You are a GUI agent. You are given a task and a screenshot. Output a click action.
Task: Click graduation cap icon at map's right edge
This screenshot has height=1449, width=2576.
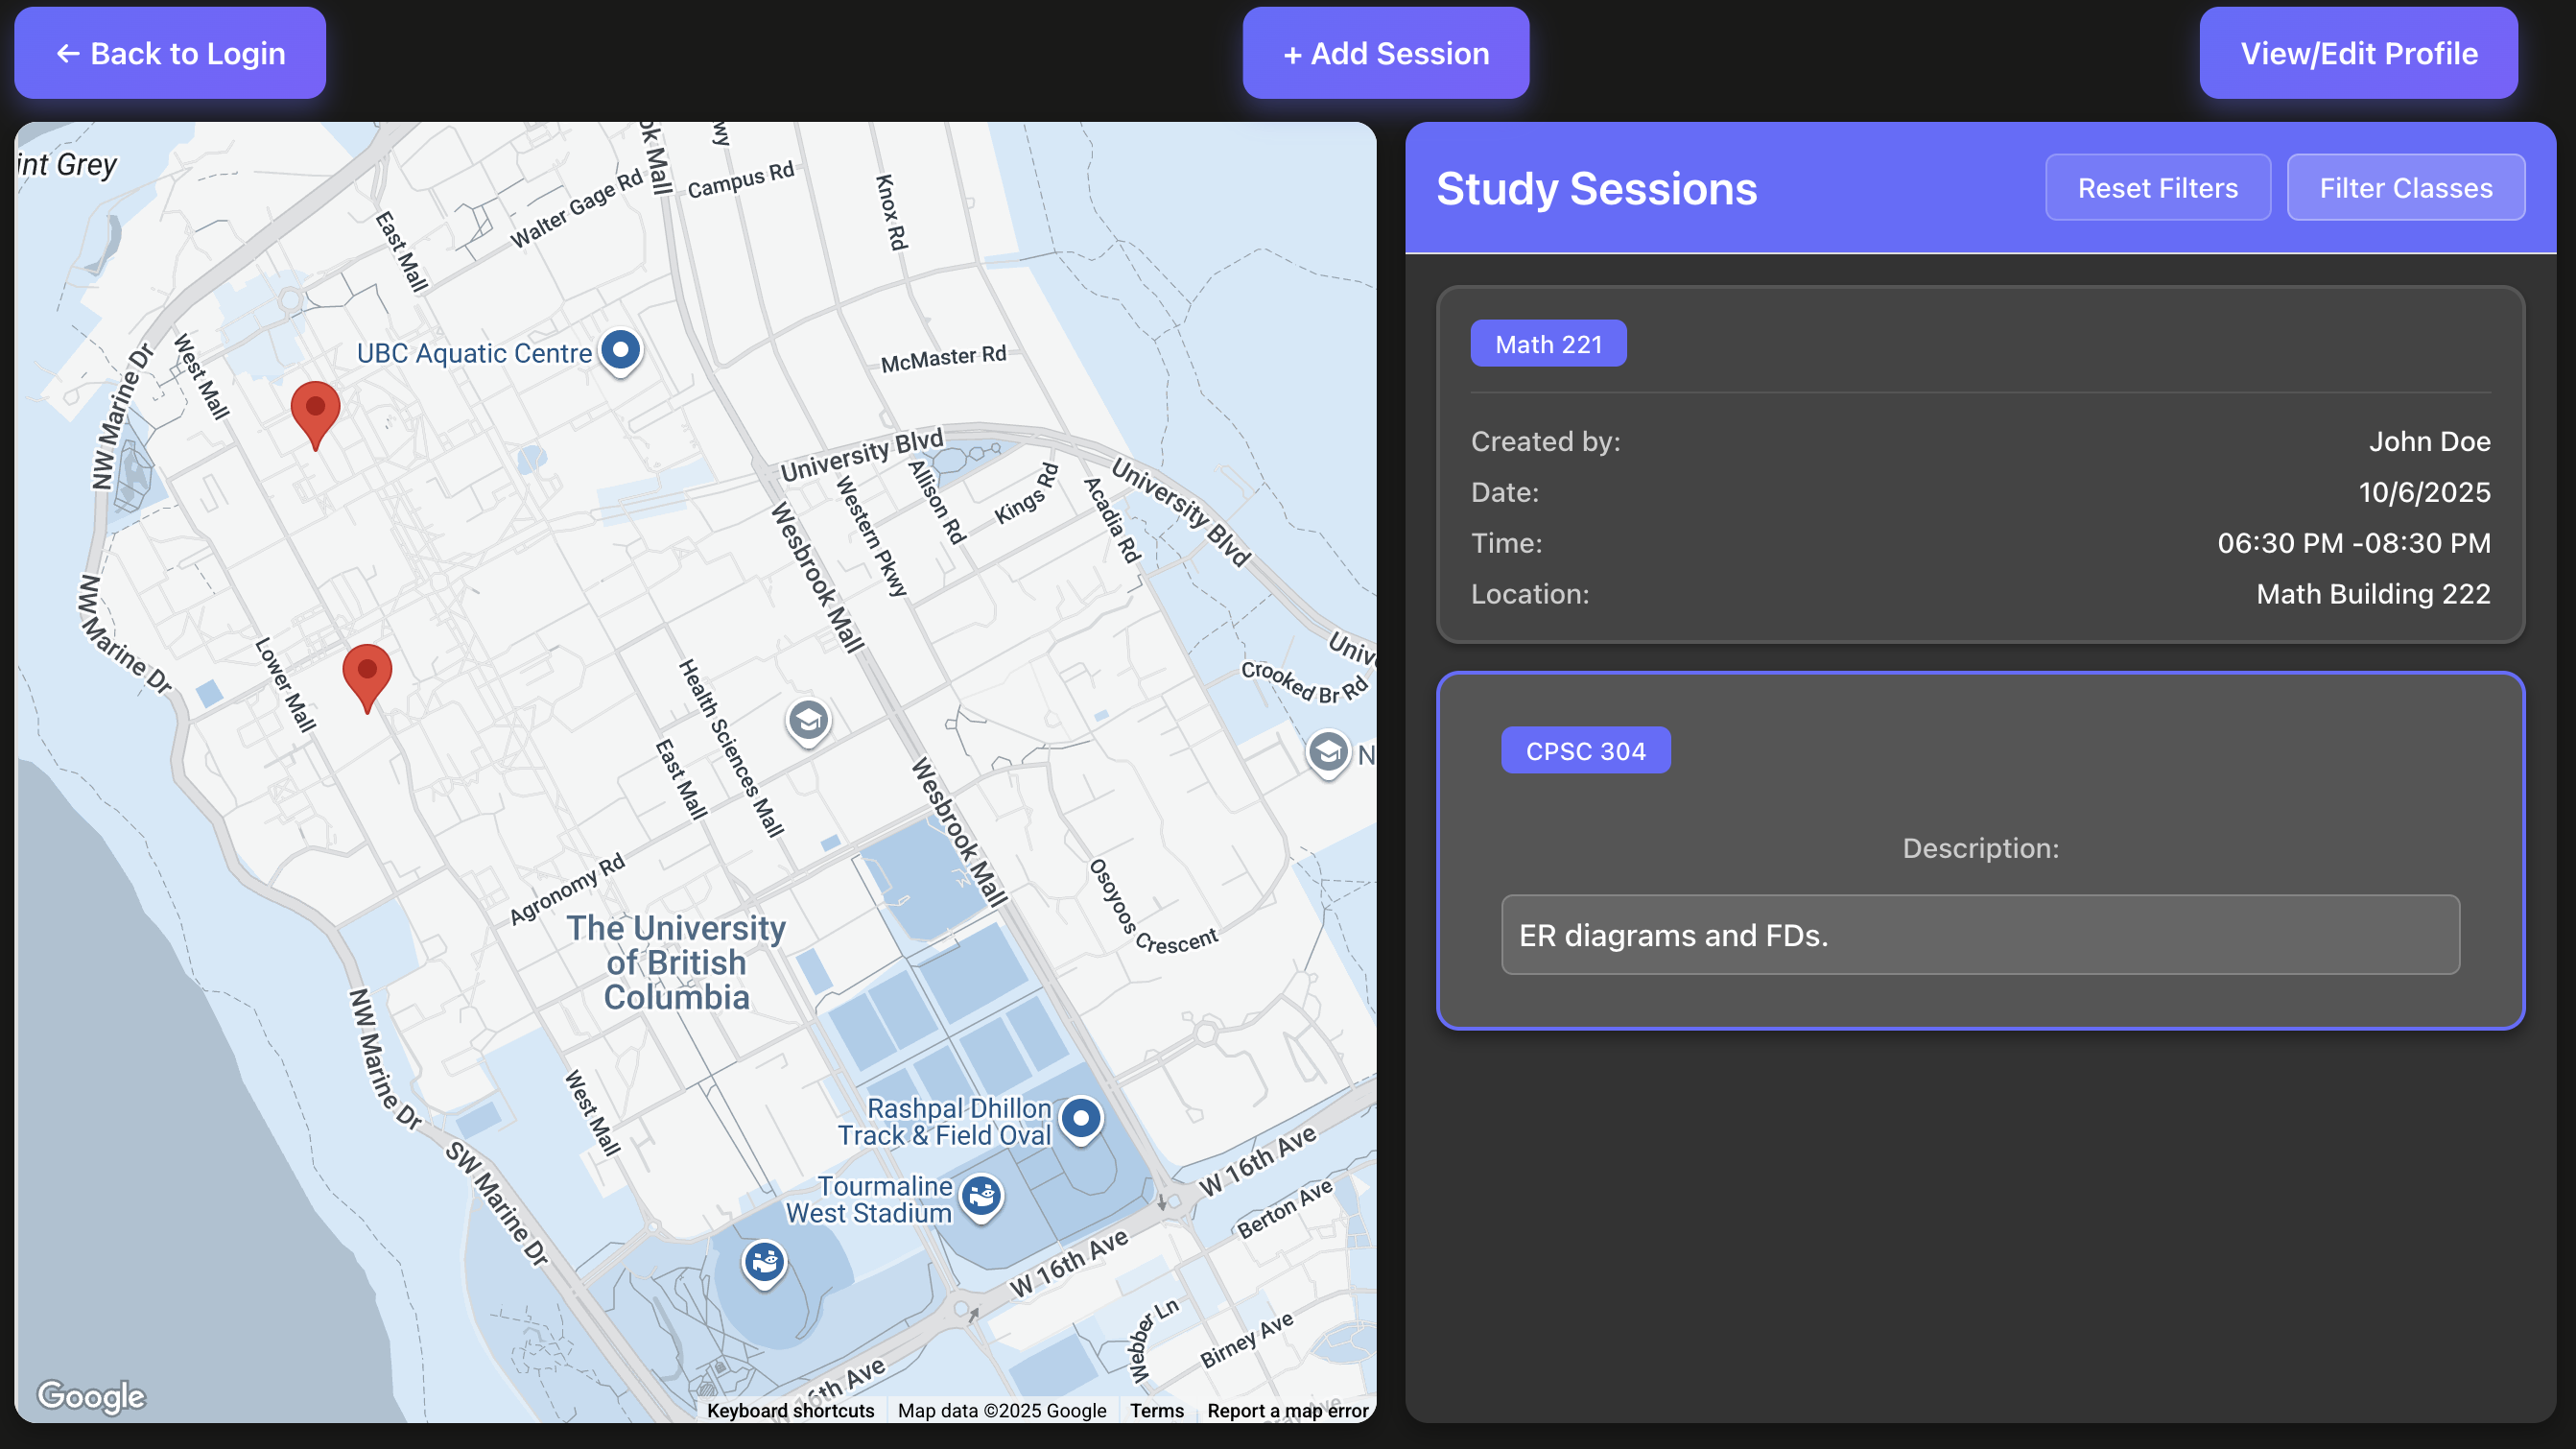point(1328,751)
